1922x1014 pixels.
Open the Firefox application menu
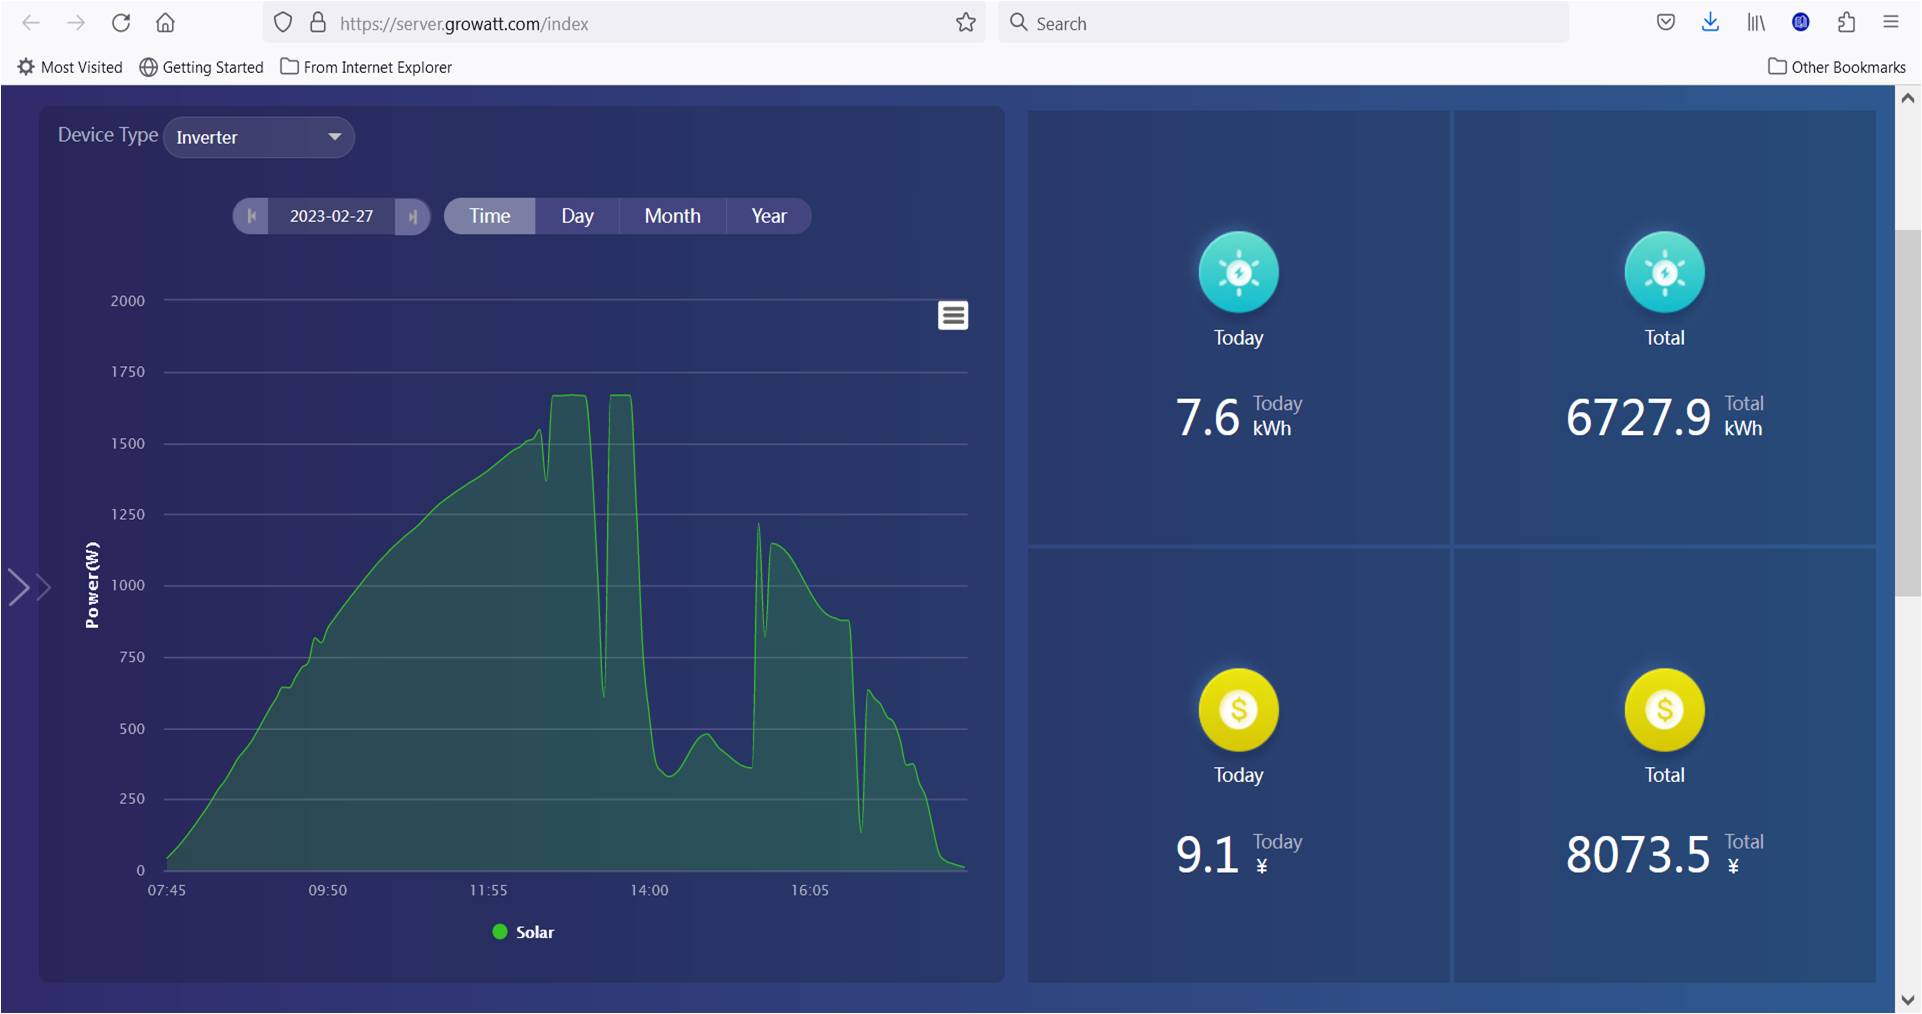tap(1890, 22)
